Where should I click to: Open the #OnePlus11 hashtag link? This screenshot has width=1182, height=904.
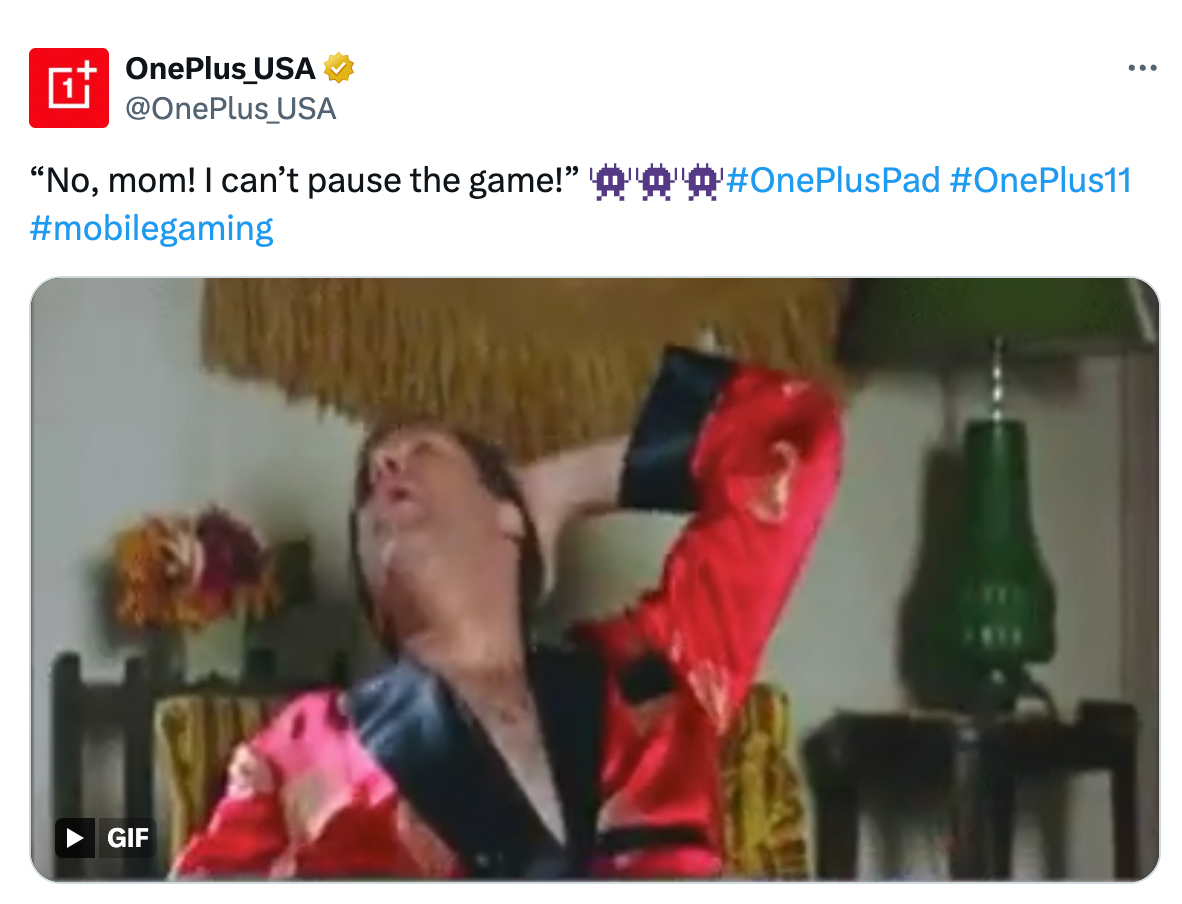tap(1040, 180)
